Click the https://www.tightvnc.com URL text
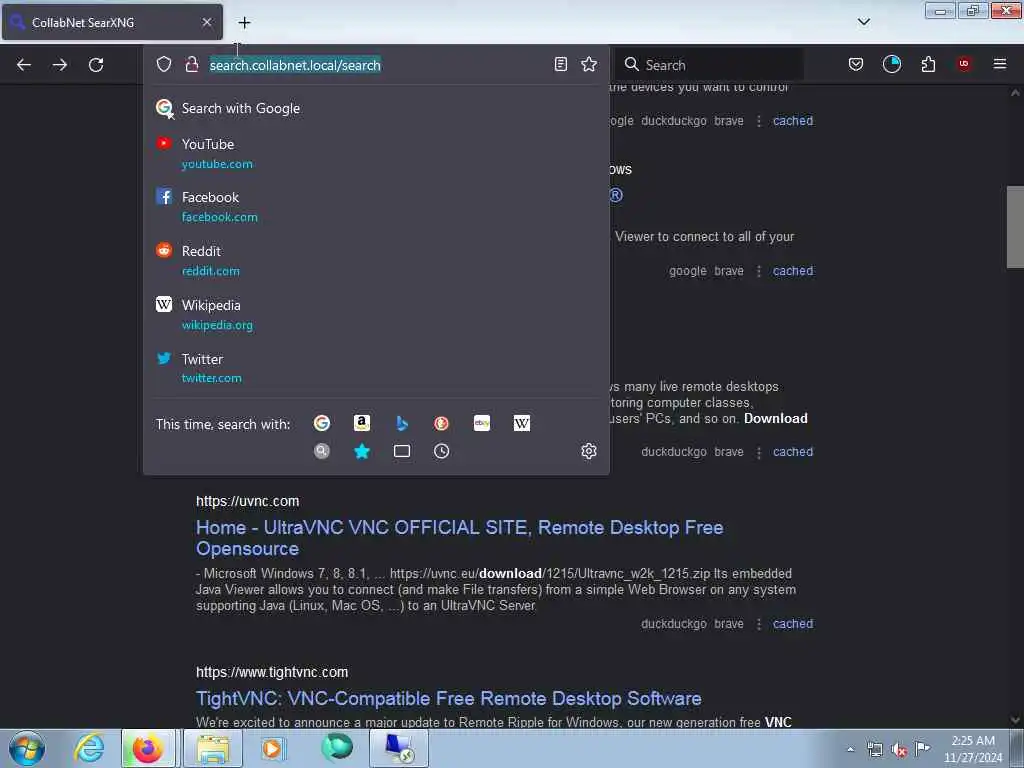The height and width of the screenshot is (768, 1024). pos(272,673)
